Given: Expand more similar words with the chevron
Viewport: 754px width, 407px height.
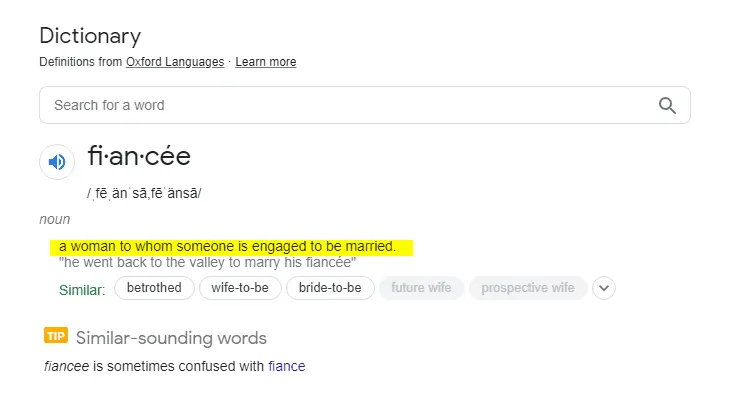Looking at the screenshot, I should tap(603, 288).
